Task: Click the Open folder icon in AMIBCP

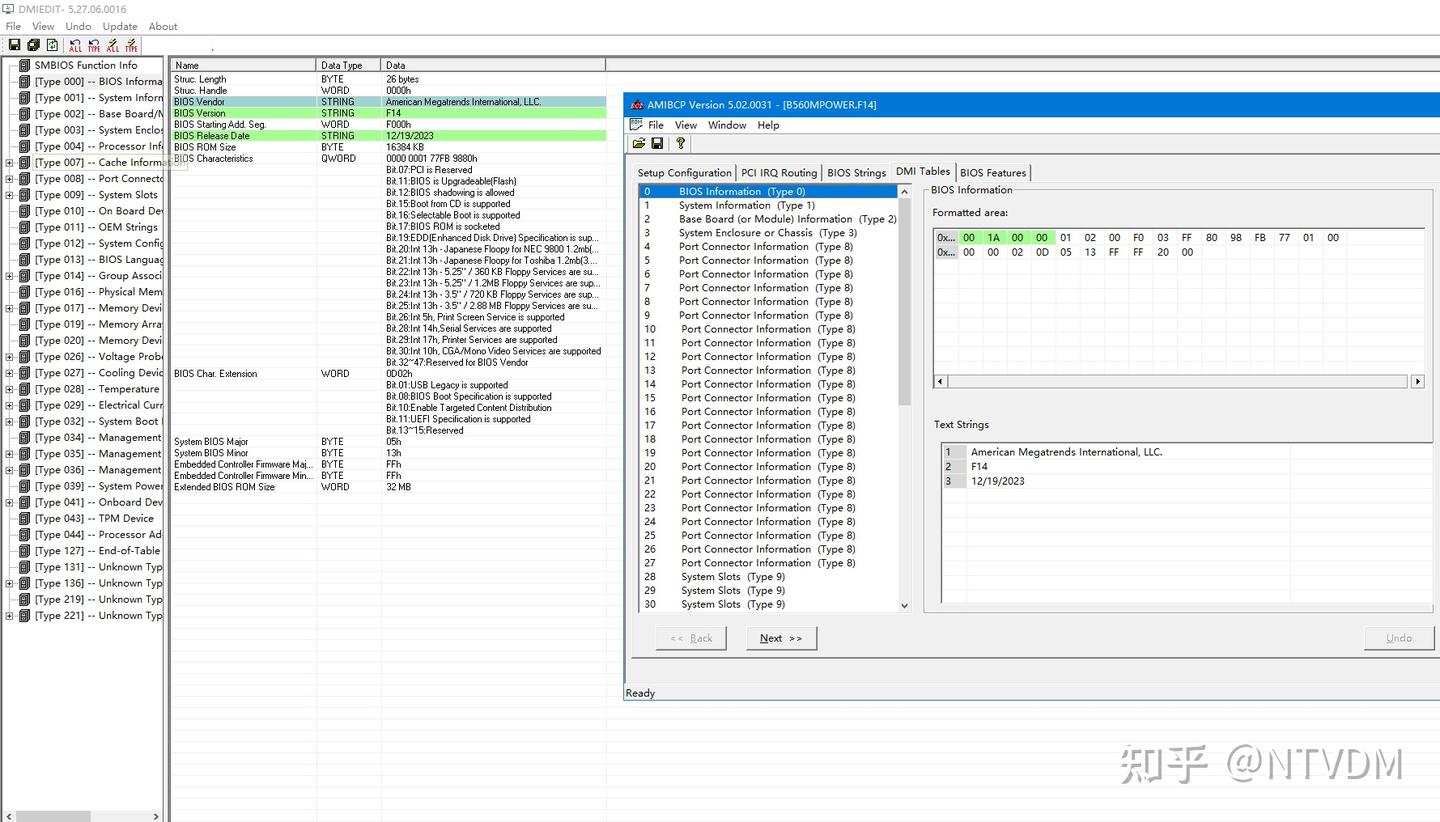Action: click(639, 143)
